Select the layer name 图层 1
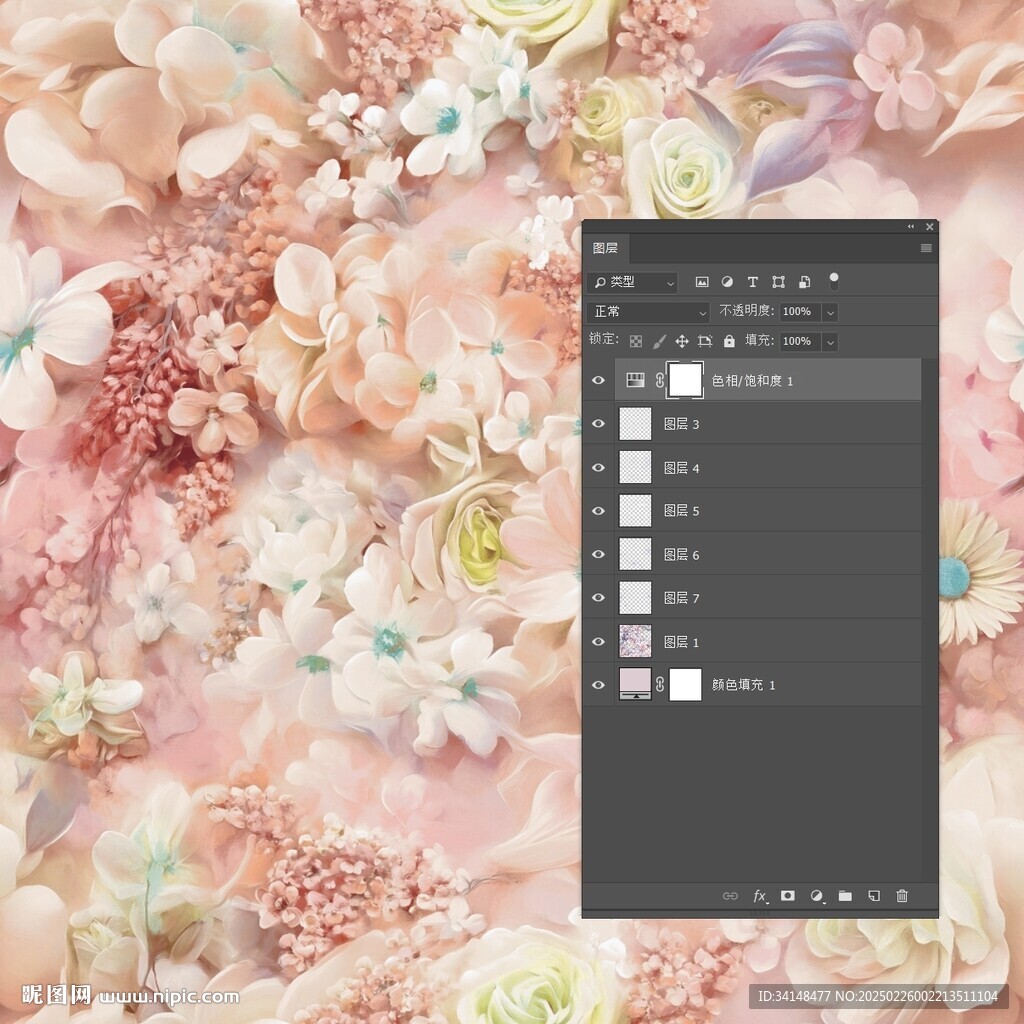Viewport: 1024px width, 1024px height. pyautogui.click(x=681, y=642)
